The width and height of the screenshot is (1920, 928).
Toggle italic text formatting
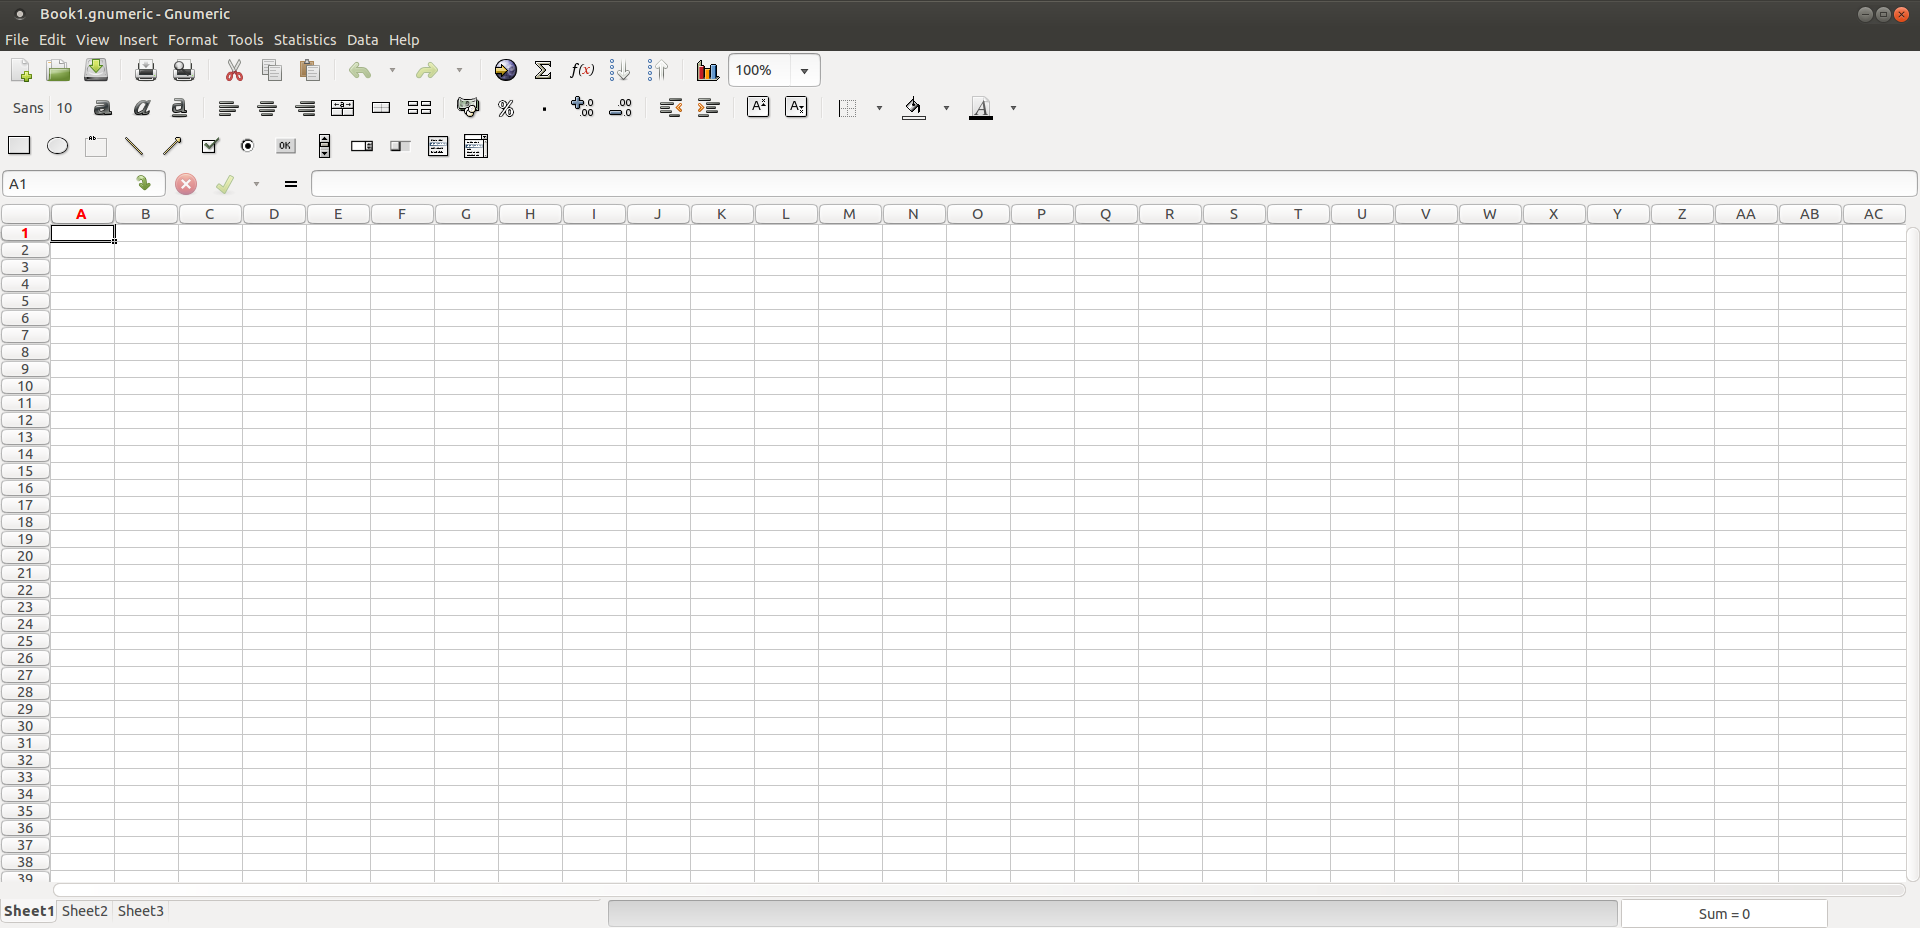[141, 108]
